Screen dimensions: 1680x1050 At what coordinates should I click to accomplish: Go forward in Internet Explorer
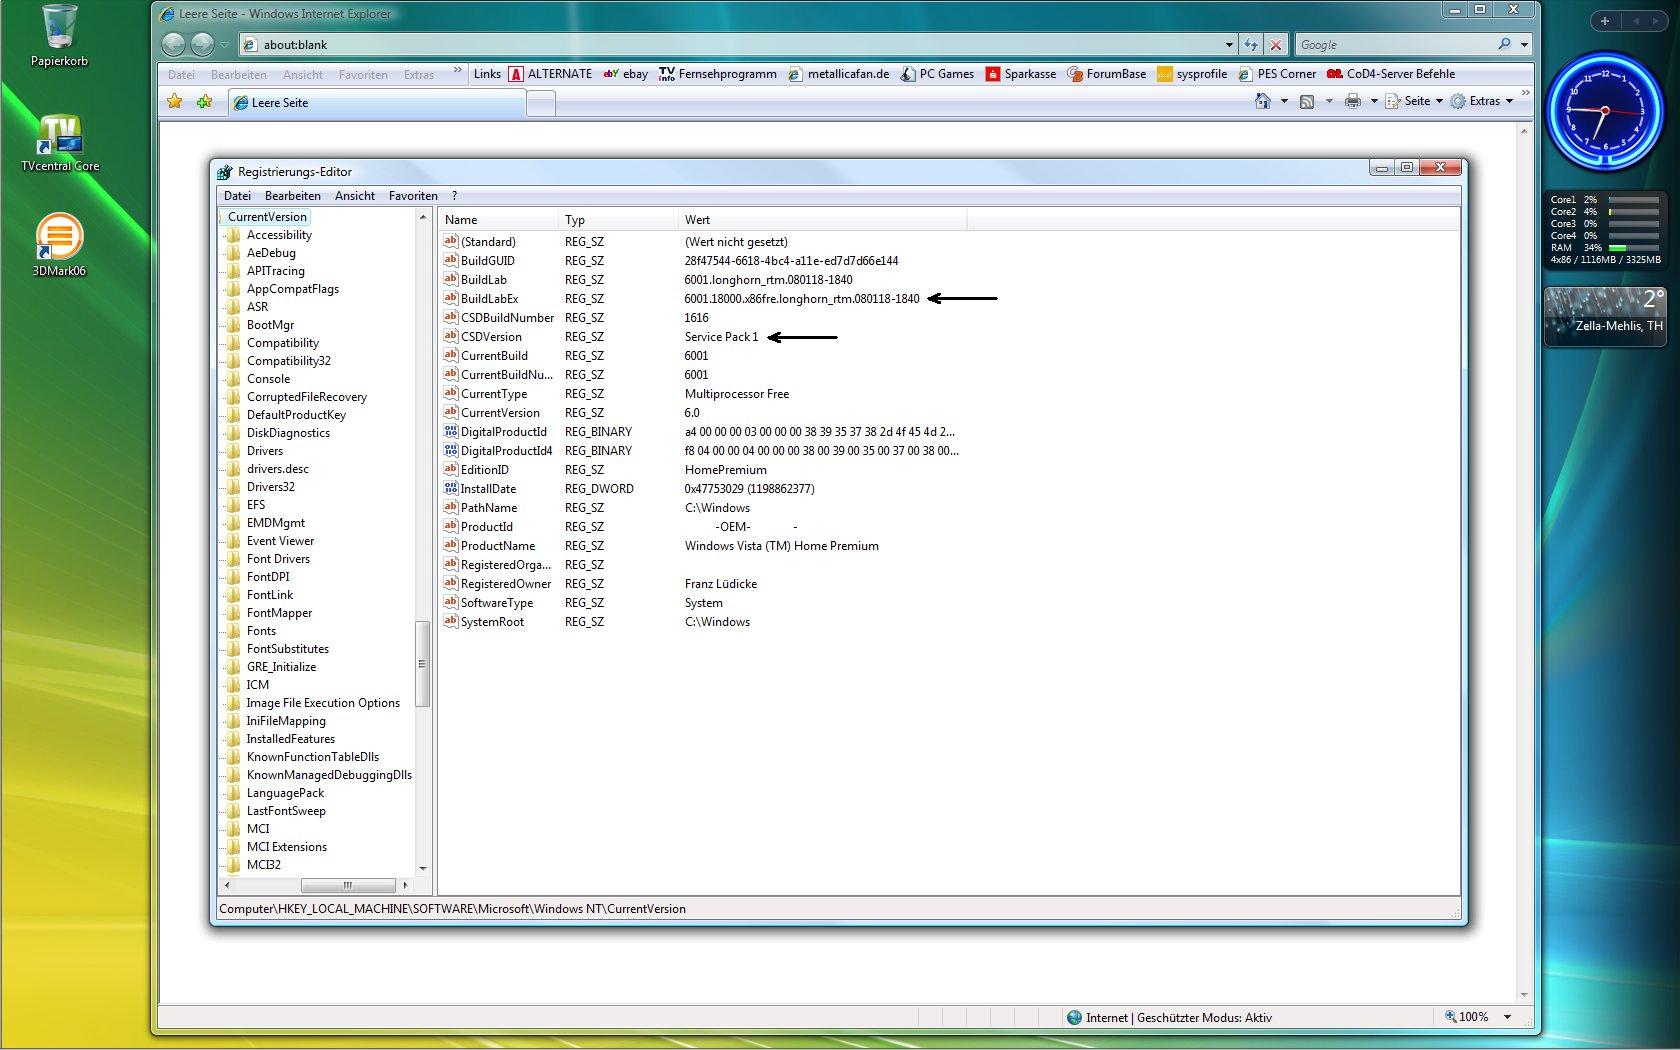pyautogui.click(x=202, y=44)
